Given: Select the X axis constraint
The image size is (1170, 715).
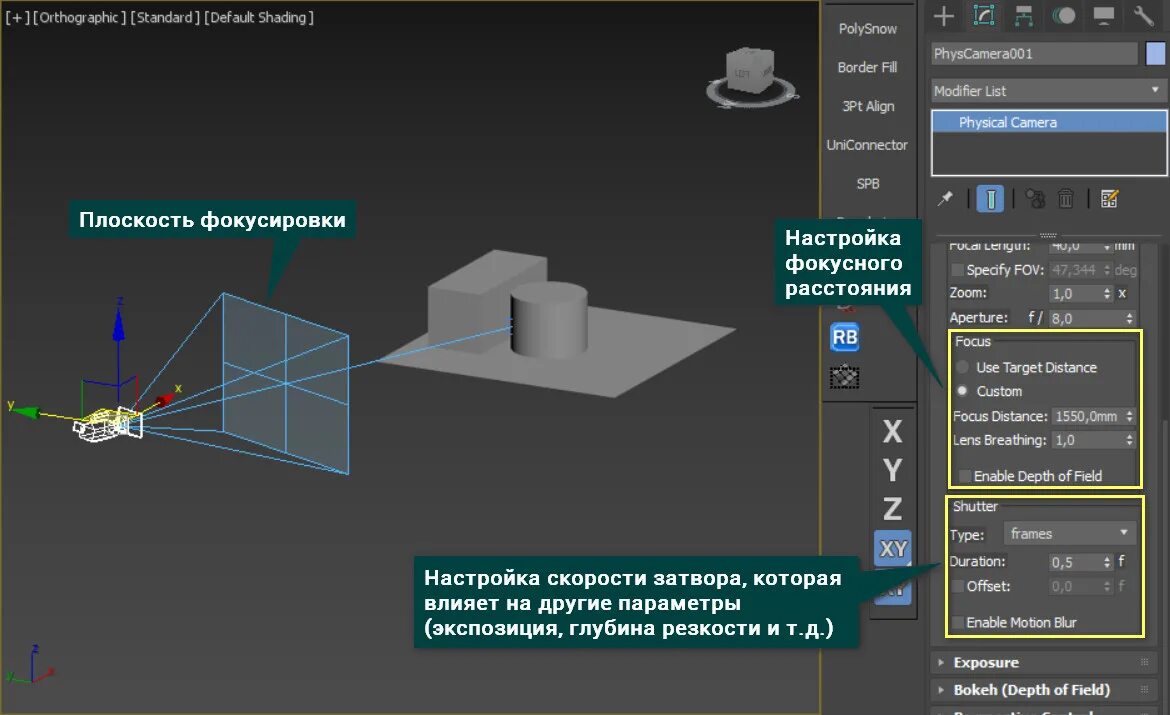Looking at the screenshot, I should click(892, 431).
